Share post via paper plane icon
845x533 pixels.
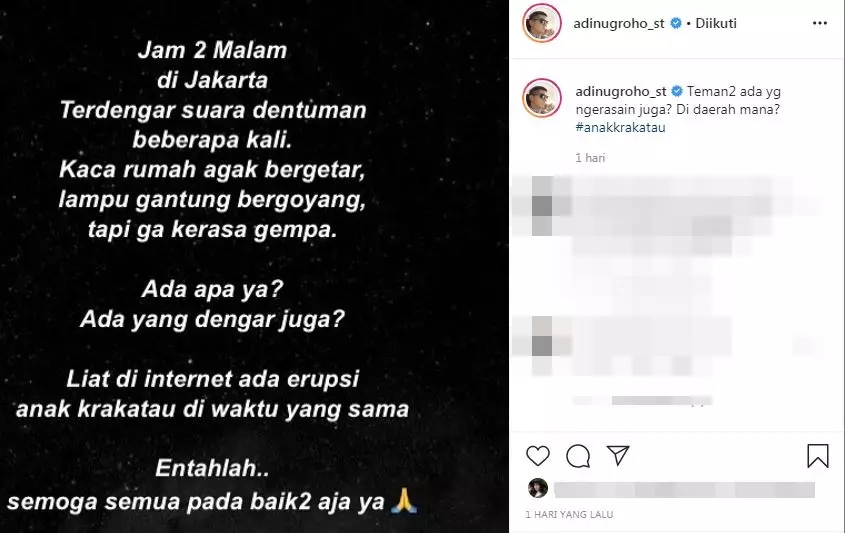(x=618, y=455)
